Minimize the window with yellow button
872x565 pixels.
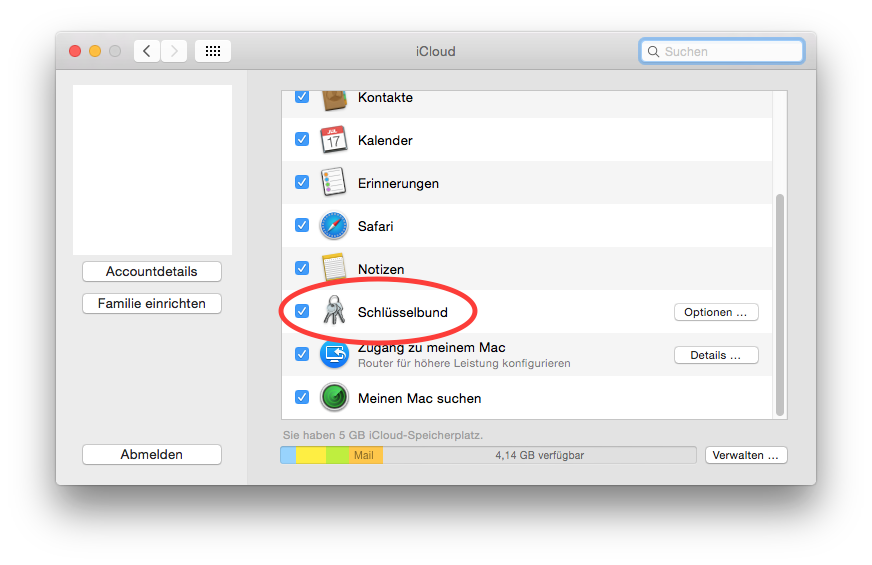point(95,51)
